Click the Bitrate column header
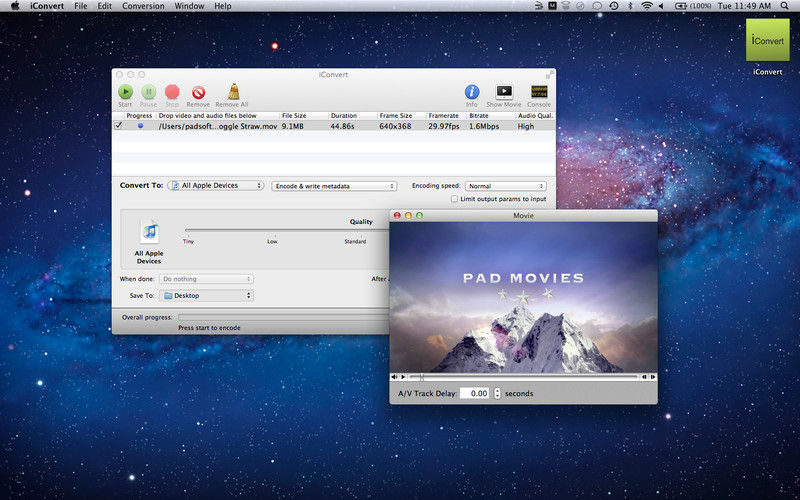Viewport: 800px width, 500px height. tap(490, 116)
